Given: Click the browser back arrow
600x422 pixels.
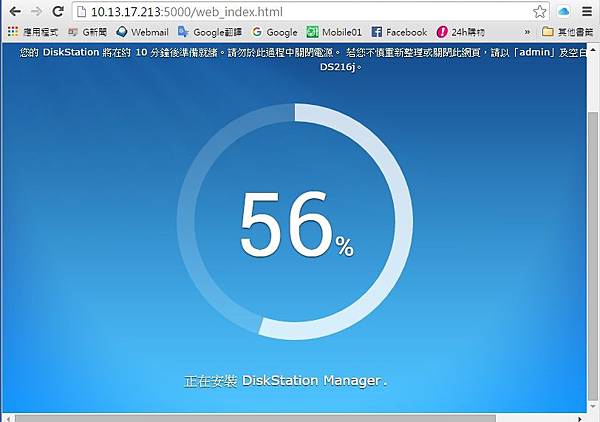Looking at the screenshot, I should pos(15,11).
